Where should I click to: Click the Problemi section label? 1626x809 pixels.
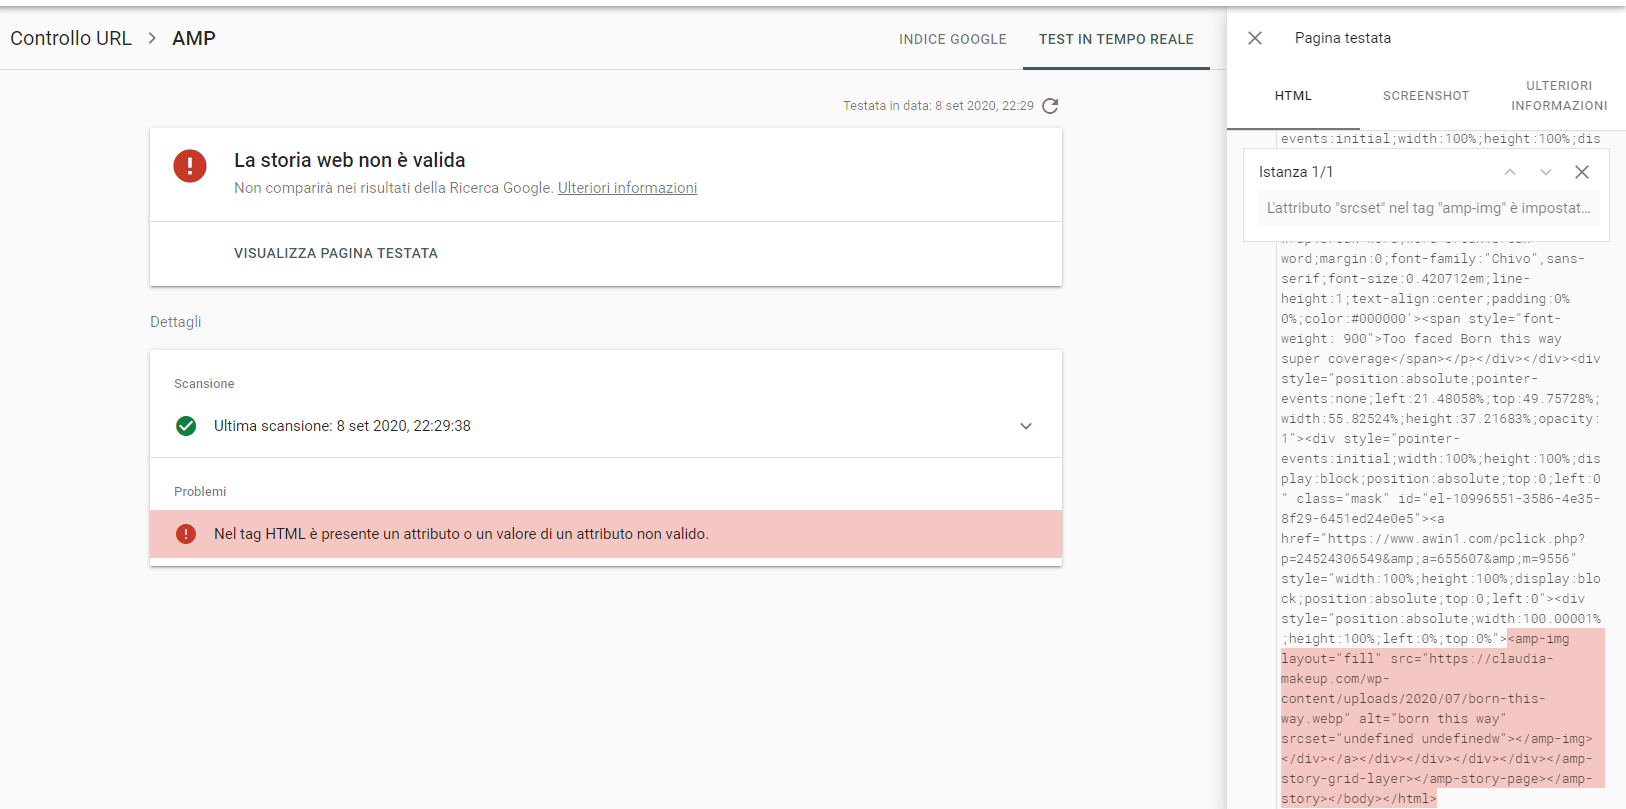200,492
